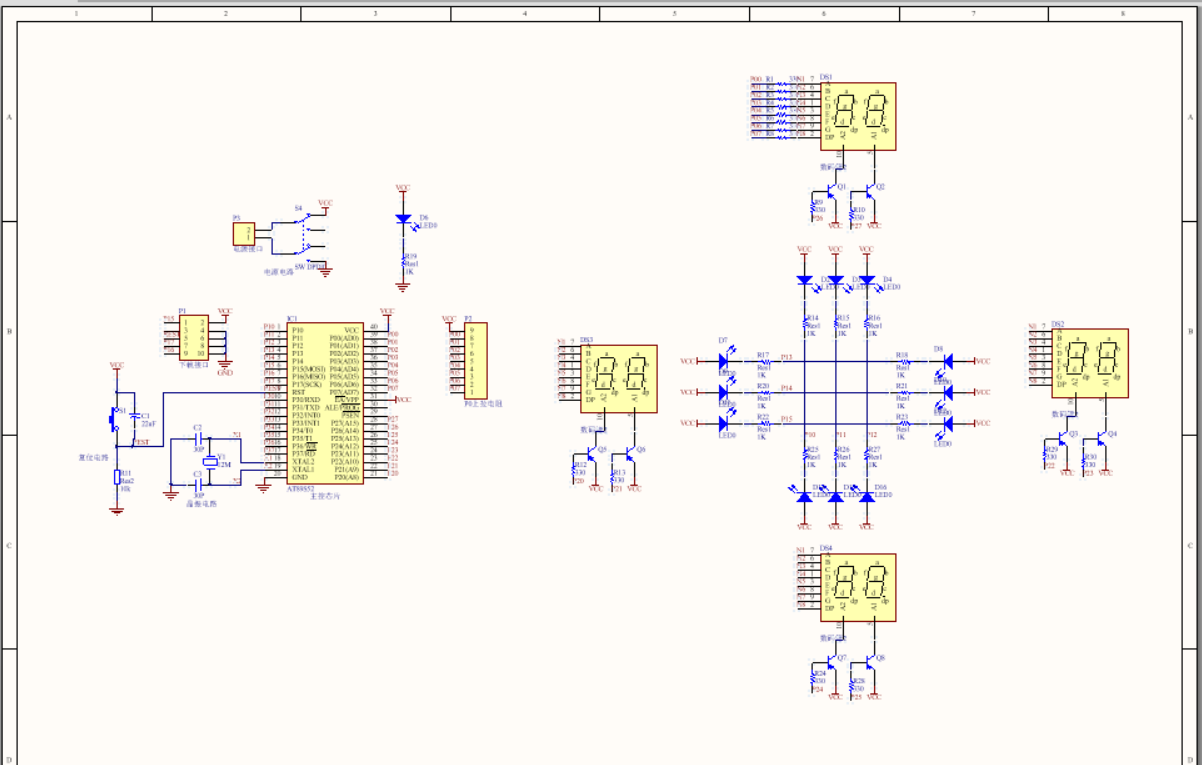Select the AT89S52 microcontroller IC1 body
This screenshot has height=765, width=1202.
325,402
